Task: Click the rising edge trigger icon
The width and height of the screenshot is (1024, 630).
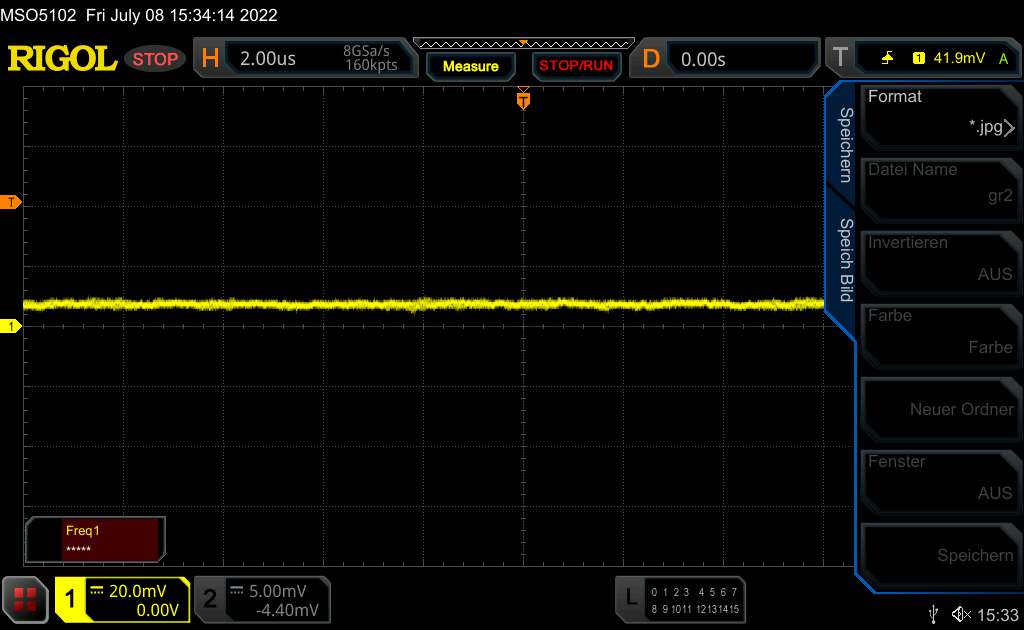Action: [887, 59]
